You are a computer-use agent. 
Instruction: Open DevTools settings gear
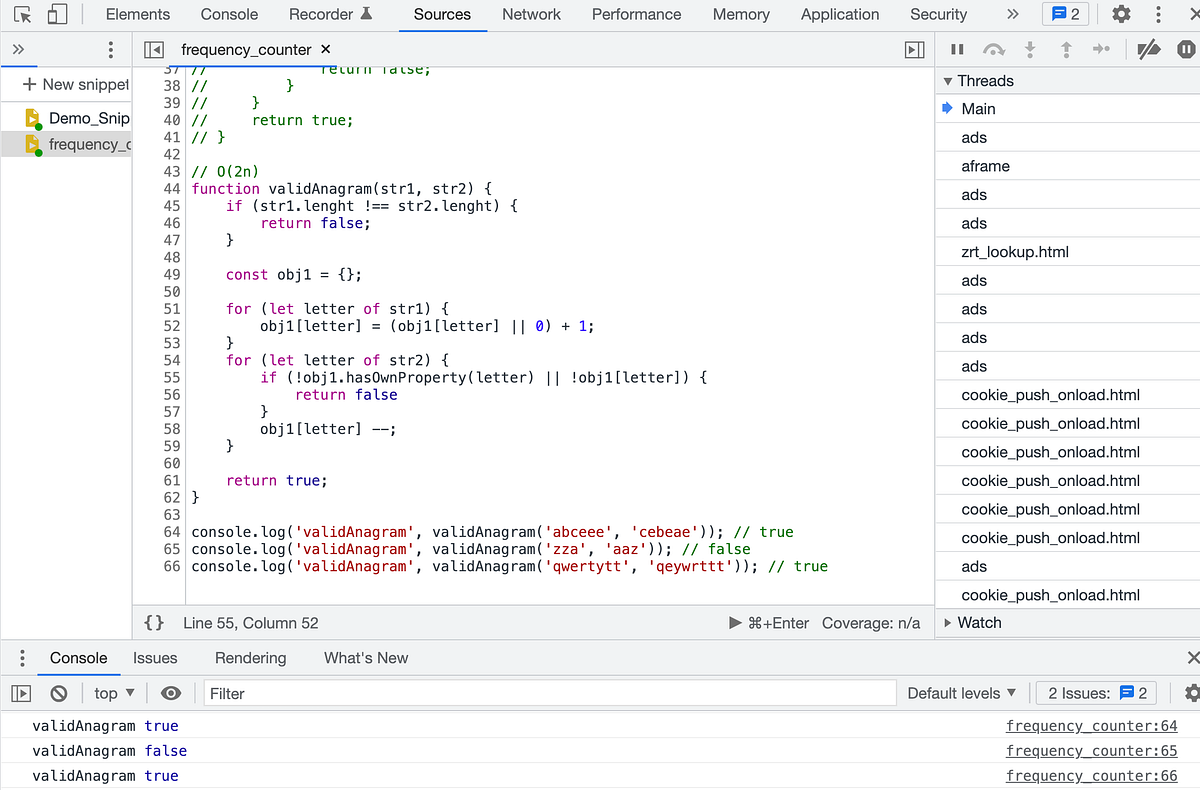point(1121,14)
